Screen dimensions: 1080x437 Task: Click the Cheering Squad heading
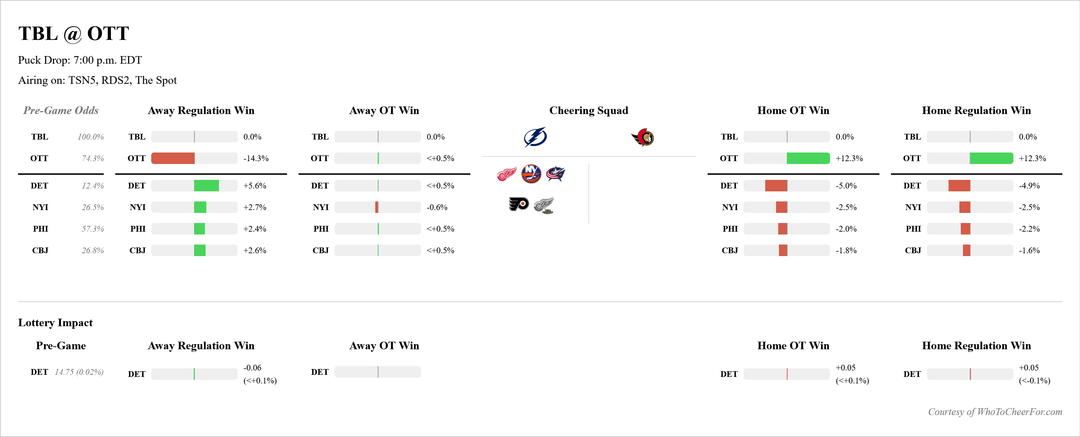click(588, 111)
